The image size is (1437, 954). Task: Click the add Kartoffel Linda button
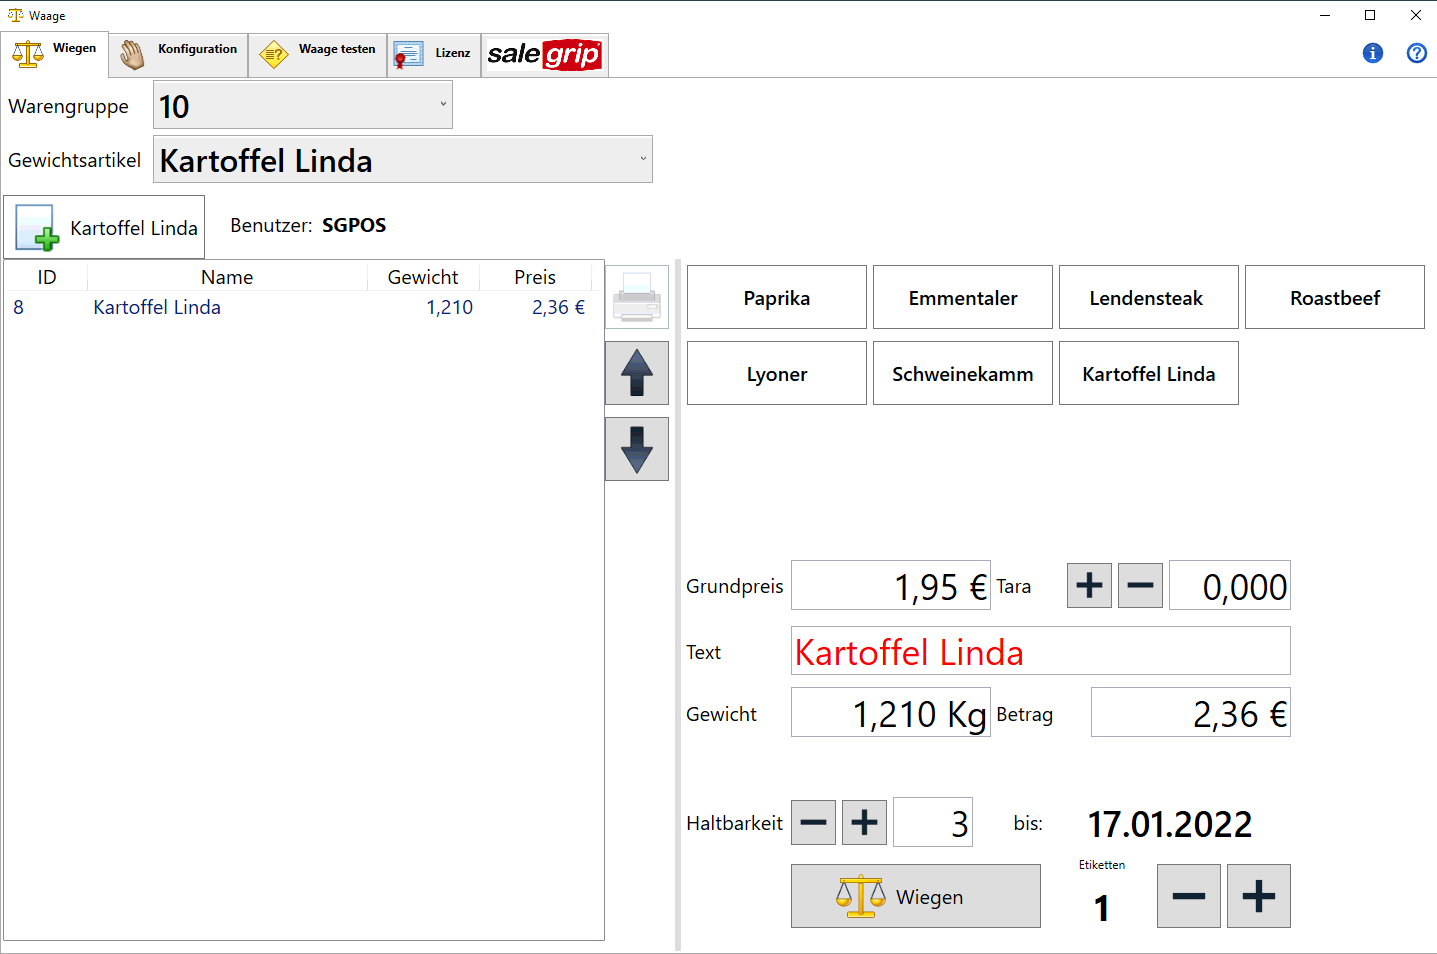coord(104,227)
